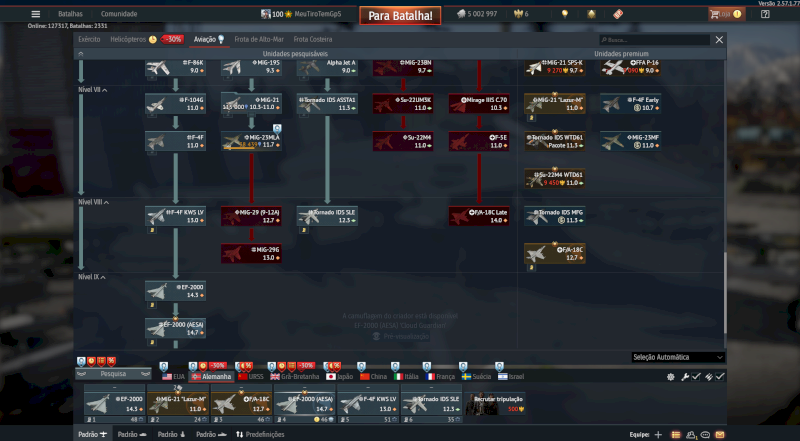
Task: Select the MiG-23MLA in research tree
Action: (252, 141)
